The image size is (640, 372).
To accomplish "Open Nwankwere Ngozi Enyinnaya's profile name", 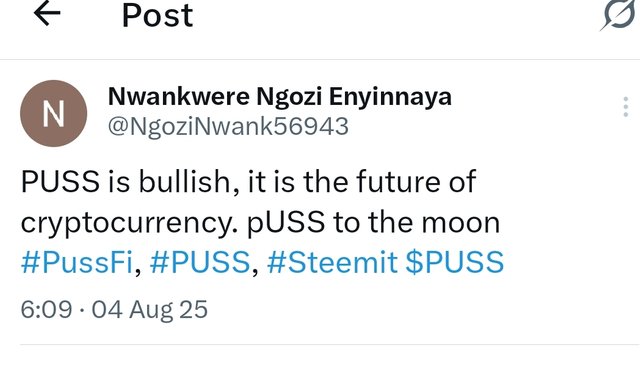I will click(x=280, y=97).
